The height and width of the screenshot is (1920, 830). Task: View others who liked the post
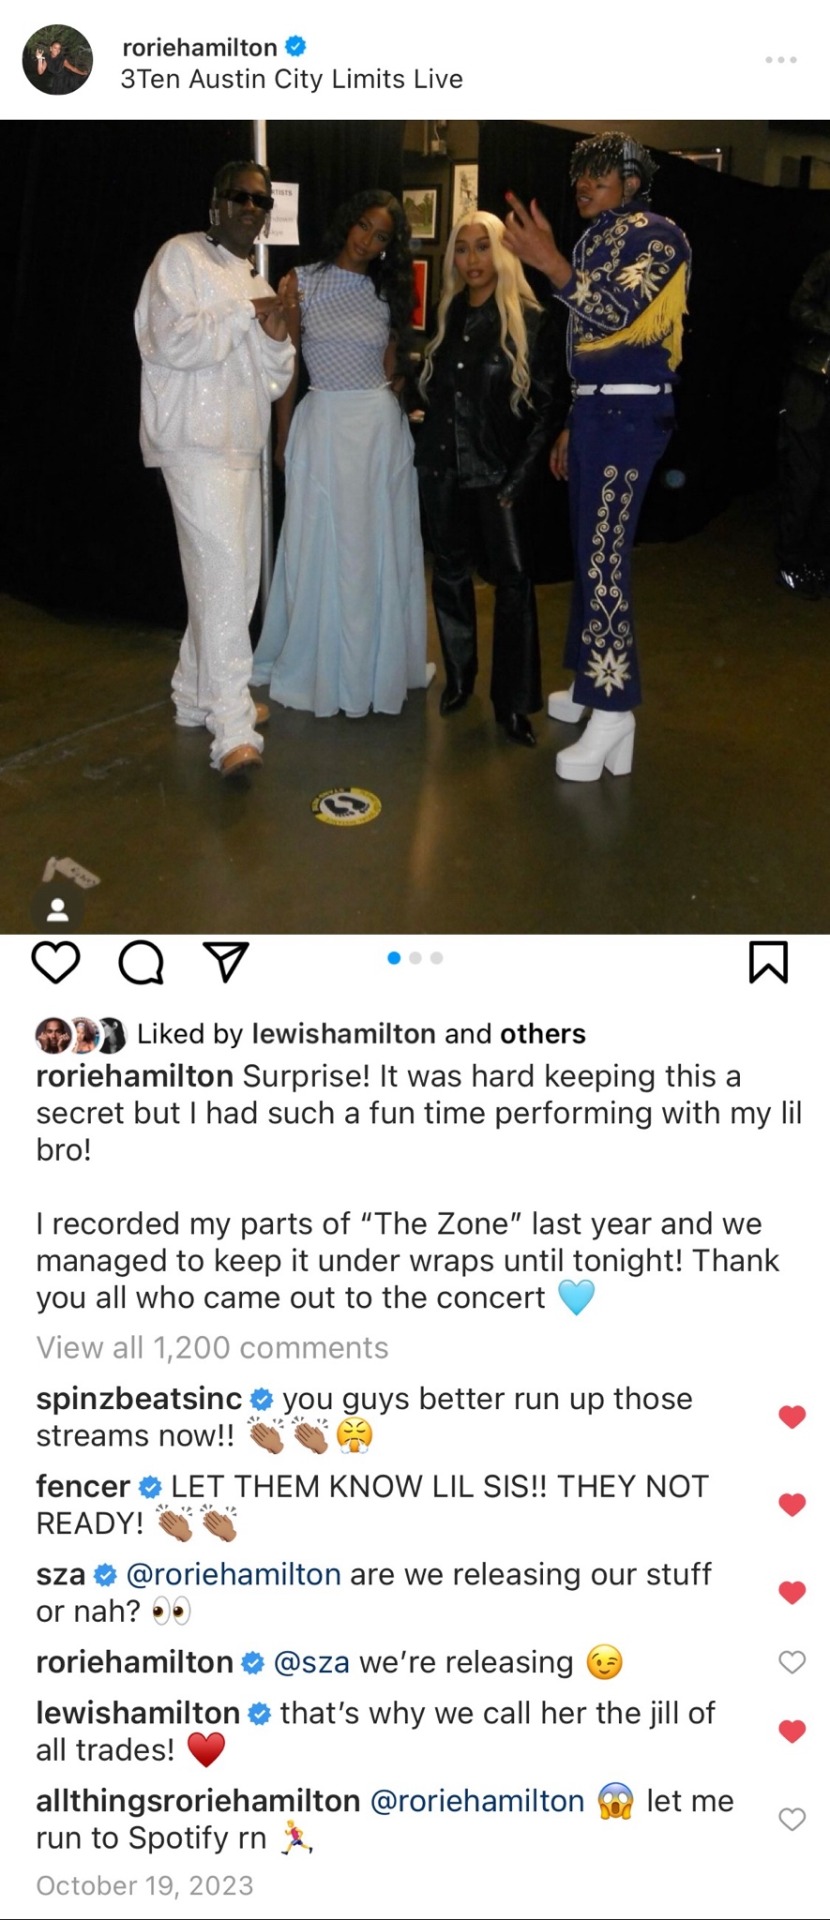click(x=543, y=1033)
